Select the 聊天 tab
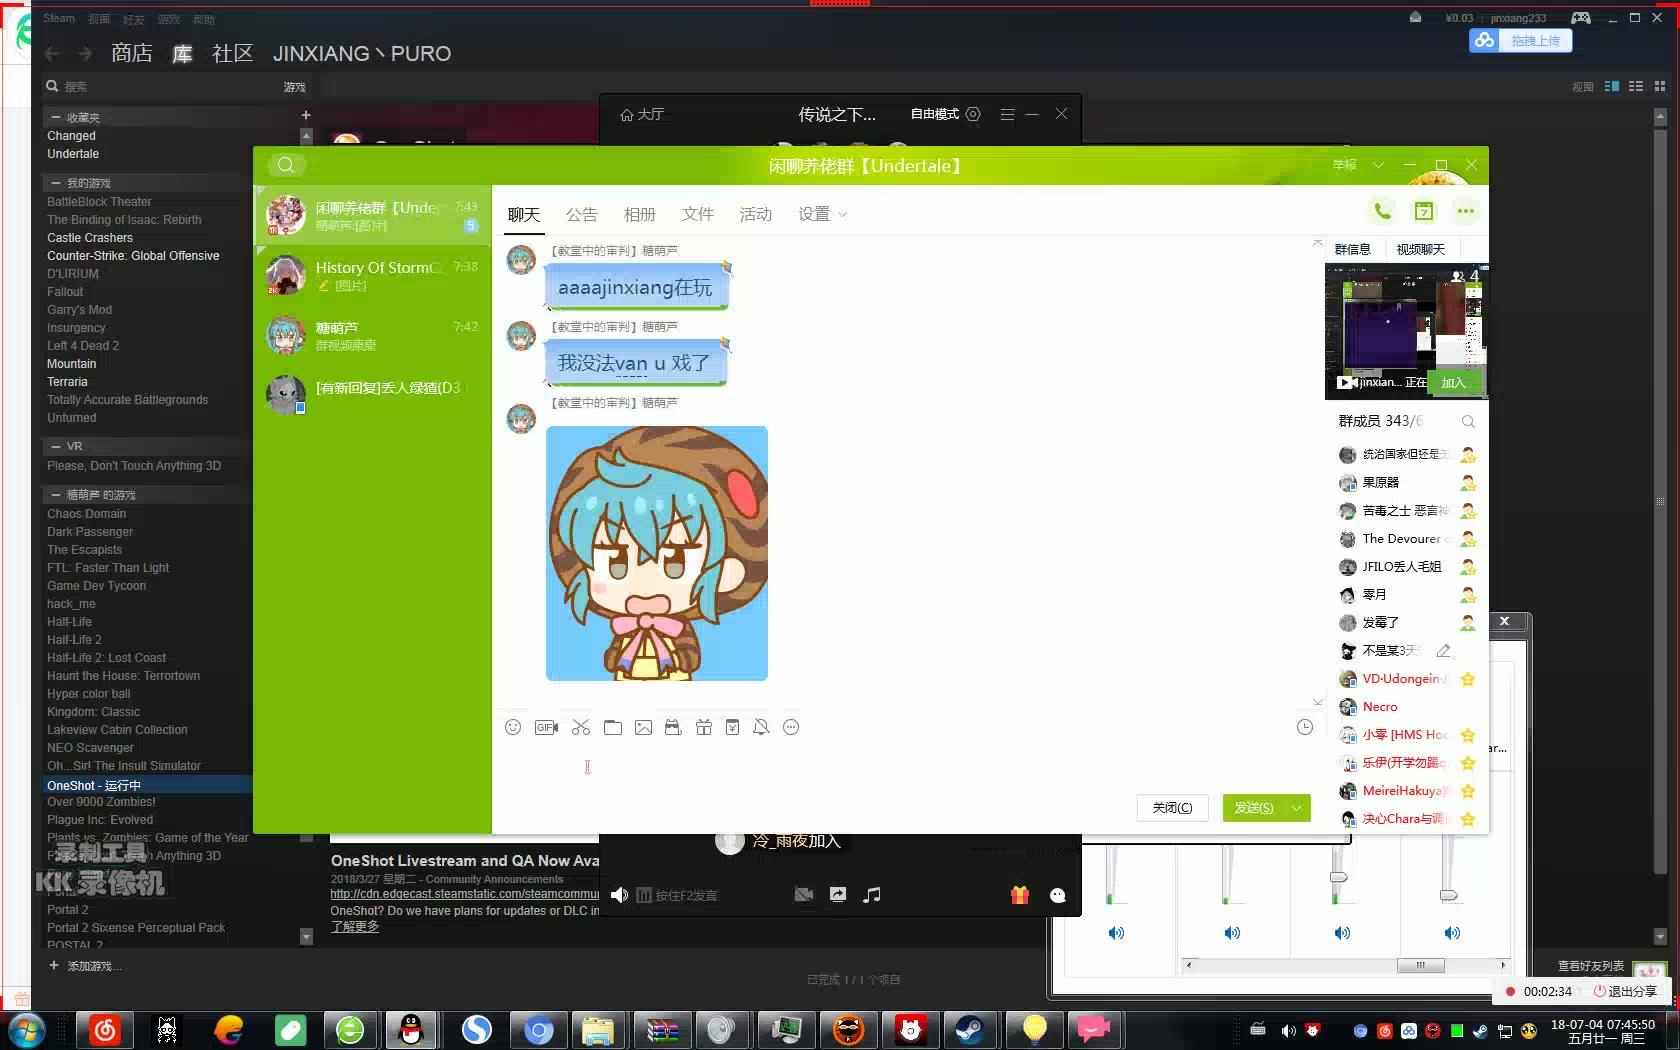The height and width of the screenshot is (1050, 1680). [x=523, y=214]
